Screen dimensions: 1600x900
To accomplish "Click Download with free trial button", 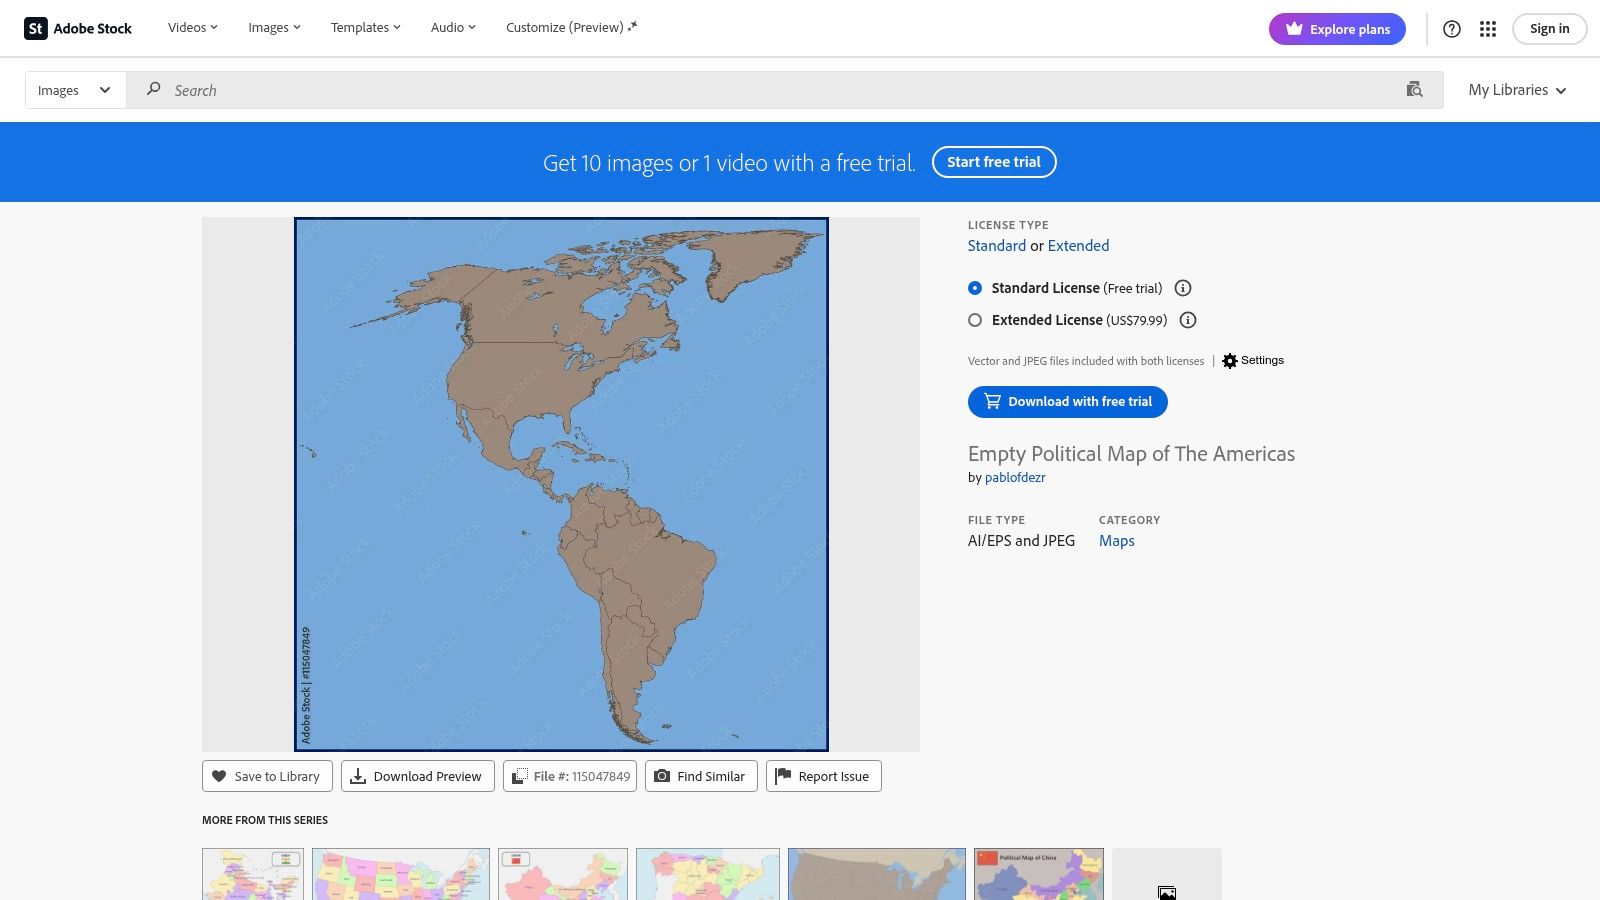I will coord(1067,402).
